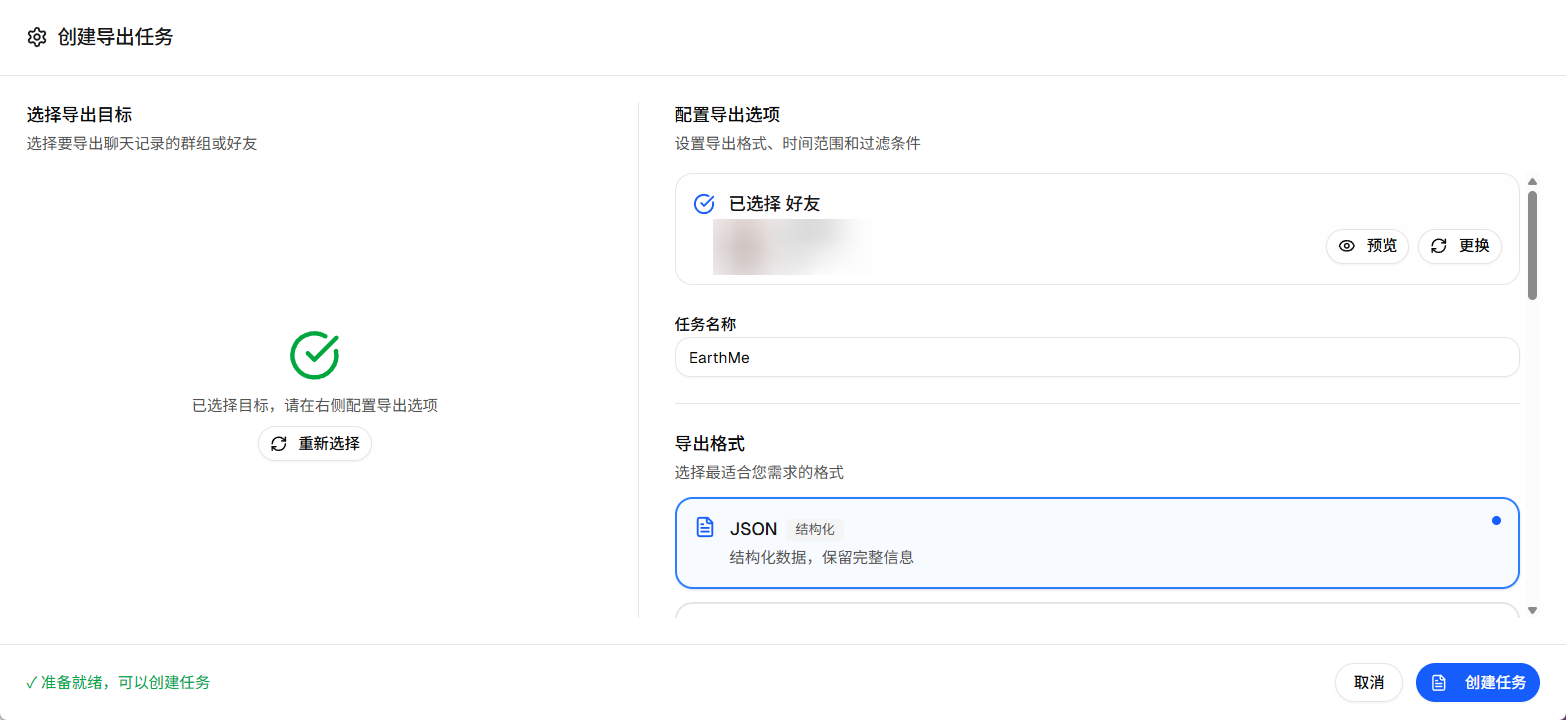
Task: Click the JSON document icon in the format card
Action: click(705, 528)
